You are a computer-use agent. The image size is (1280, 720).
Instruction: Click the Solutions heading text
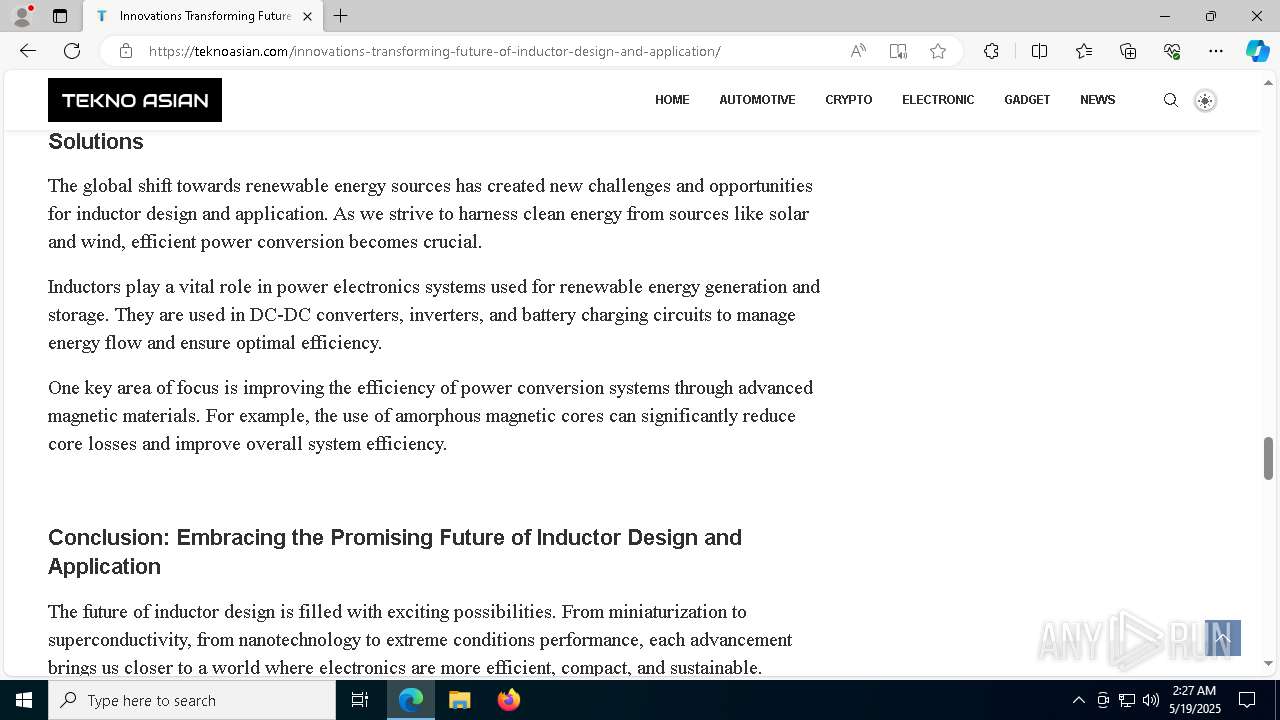pos(96,142)
